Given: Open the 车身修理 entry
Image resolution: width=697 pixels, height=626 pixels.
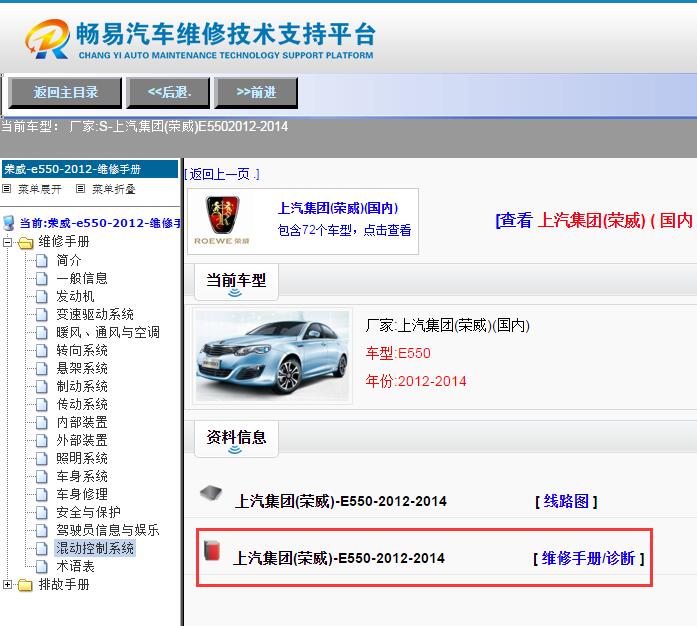Looking at the screenshot, I should pos(82,494).
